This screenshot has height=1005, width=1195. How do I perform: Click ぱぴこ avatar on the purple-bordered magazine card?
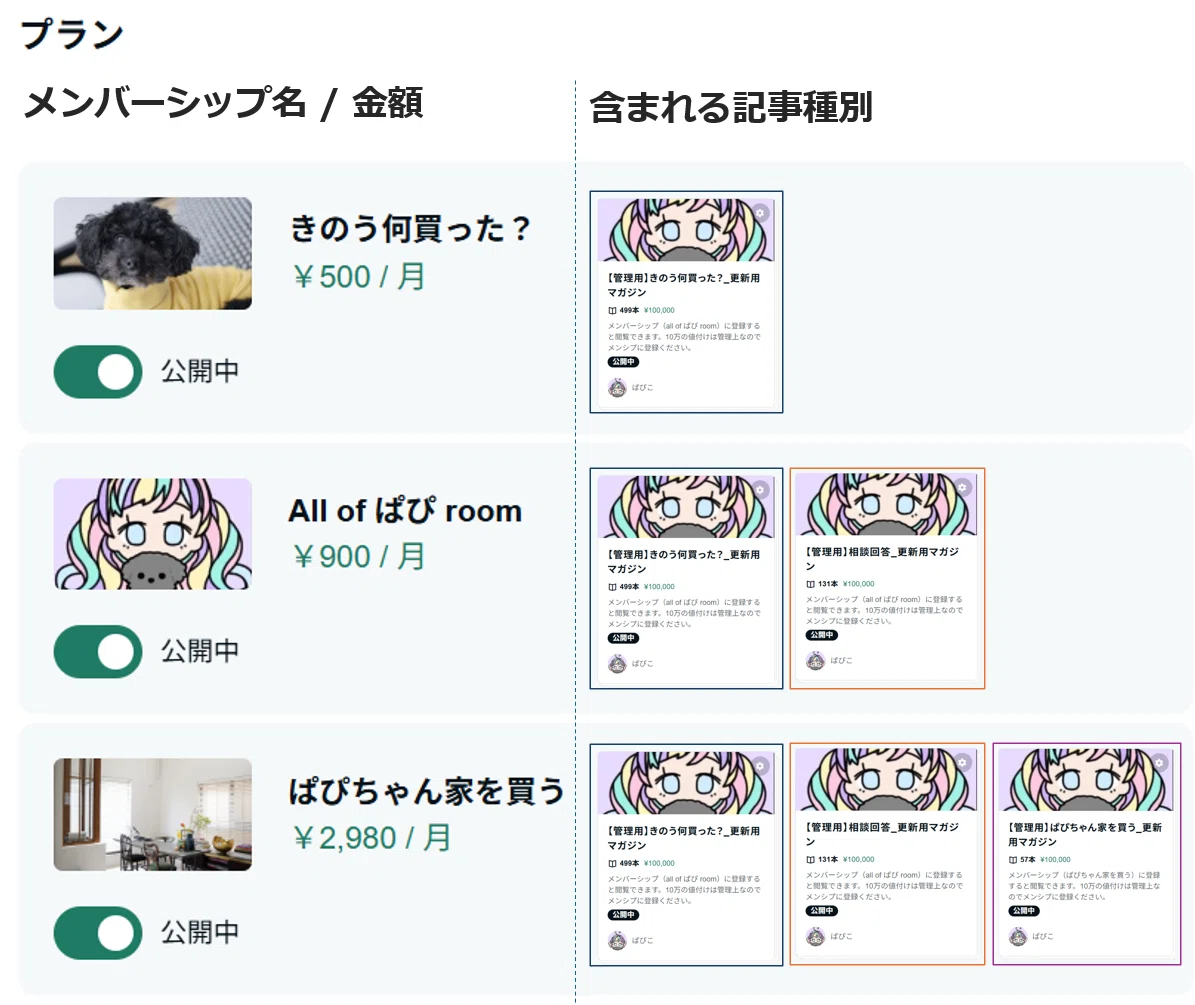(x=1018, y=936)
